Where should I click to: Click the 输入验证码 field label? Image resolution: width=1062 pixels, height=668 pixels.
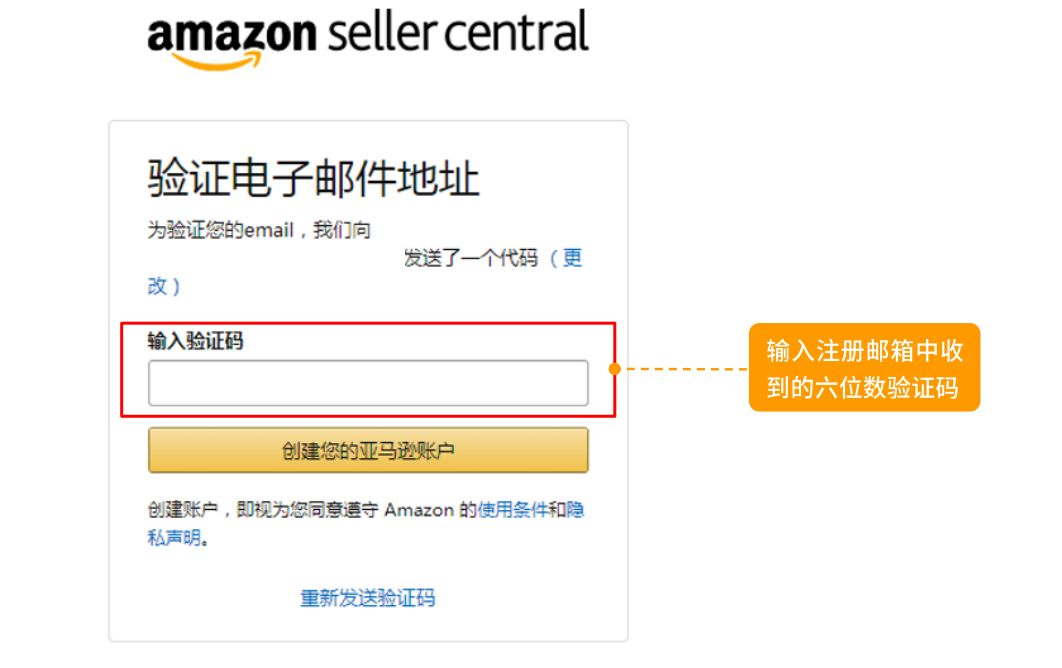(195, 341)
